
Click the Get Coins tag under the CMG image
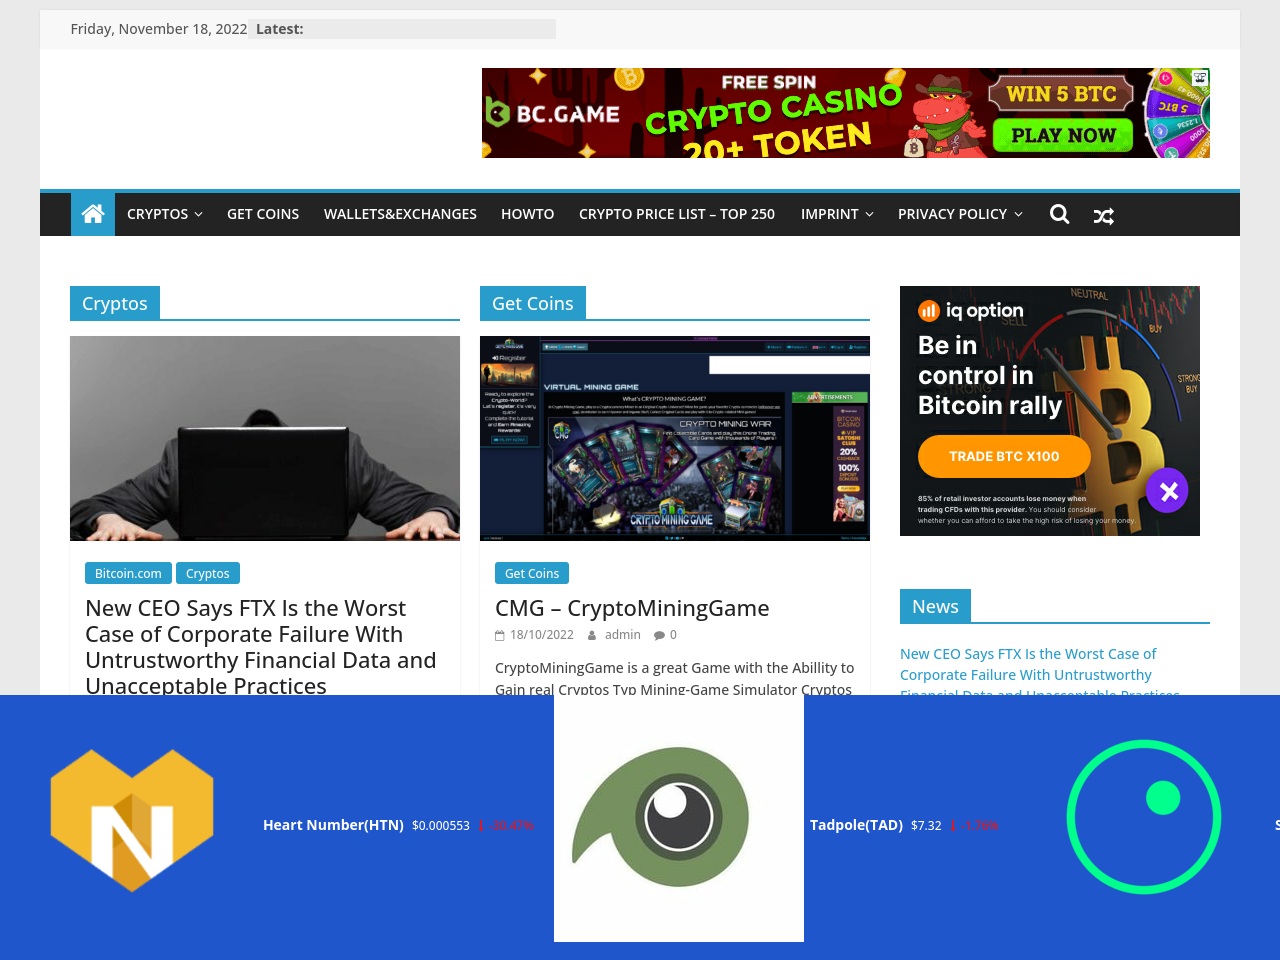click(532, 573)
